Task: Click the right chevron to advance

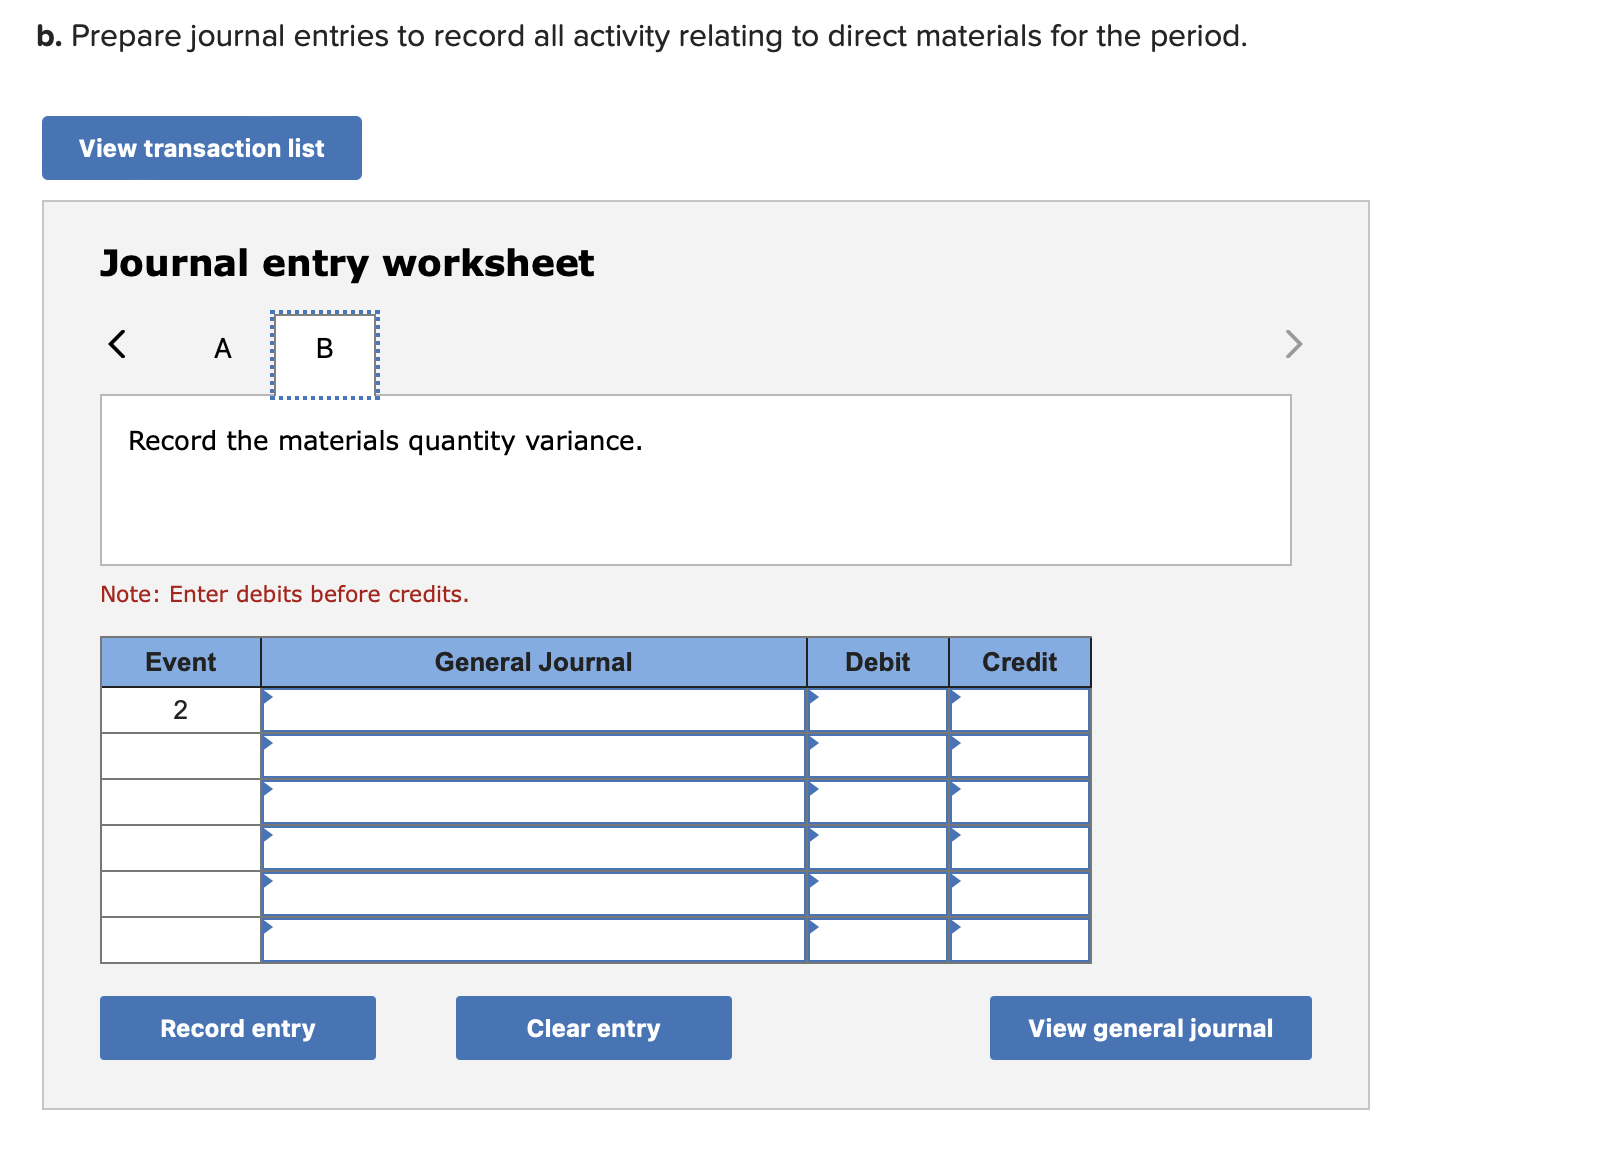Action: [1294, 344]
